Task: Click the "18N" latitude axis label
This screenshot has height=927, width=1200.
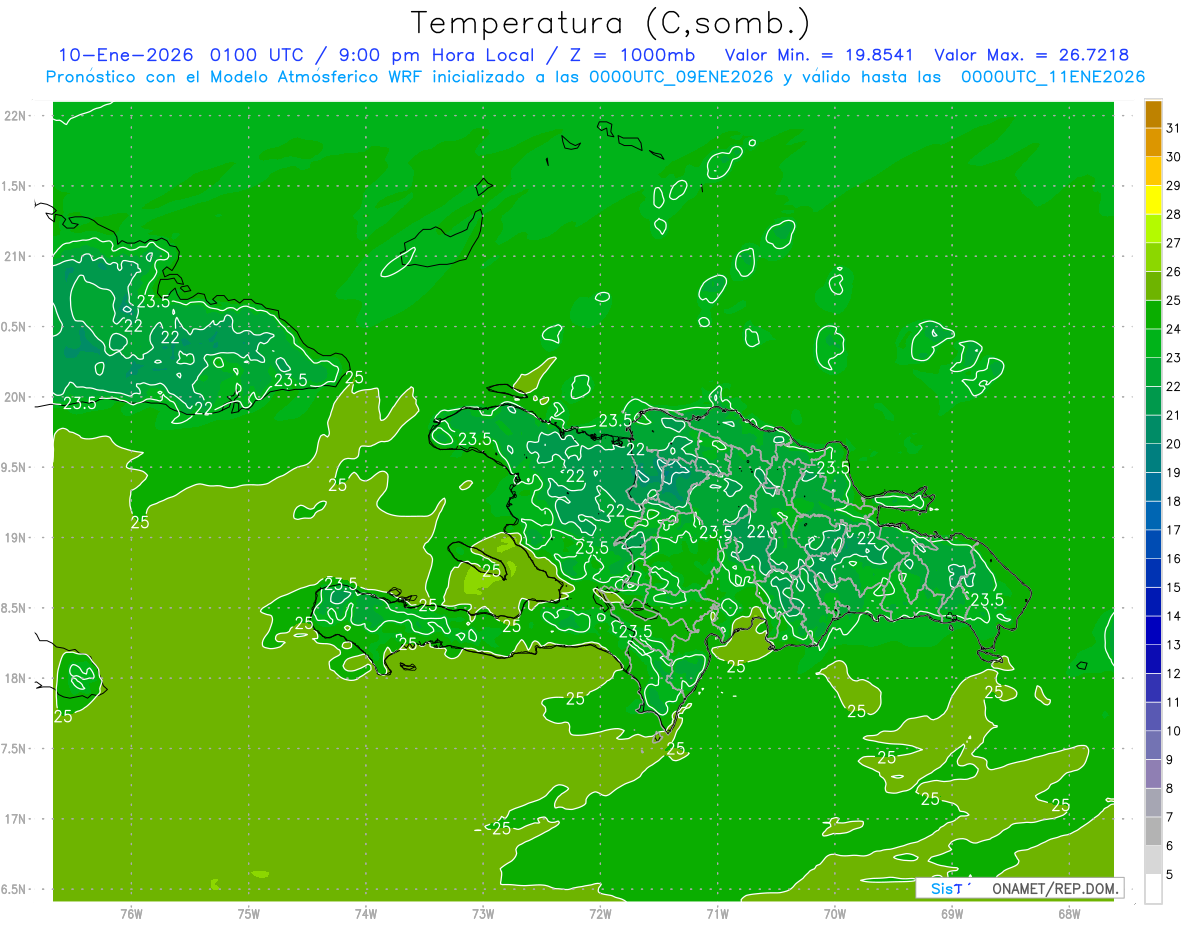Action: point(16,678)
